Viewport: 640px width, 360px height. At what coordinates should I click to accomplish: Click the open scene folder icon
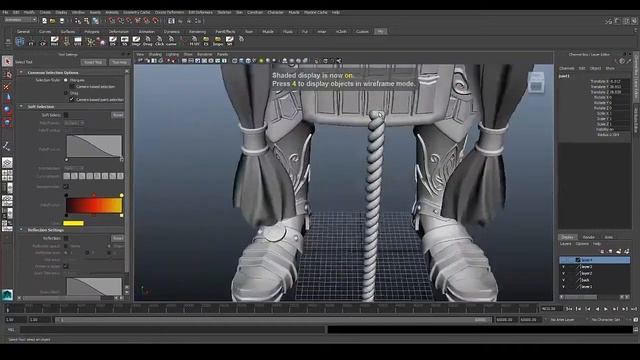(53, 21)
